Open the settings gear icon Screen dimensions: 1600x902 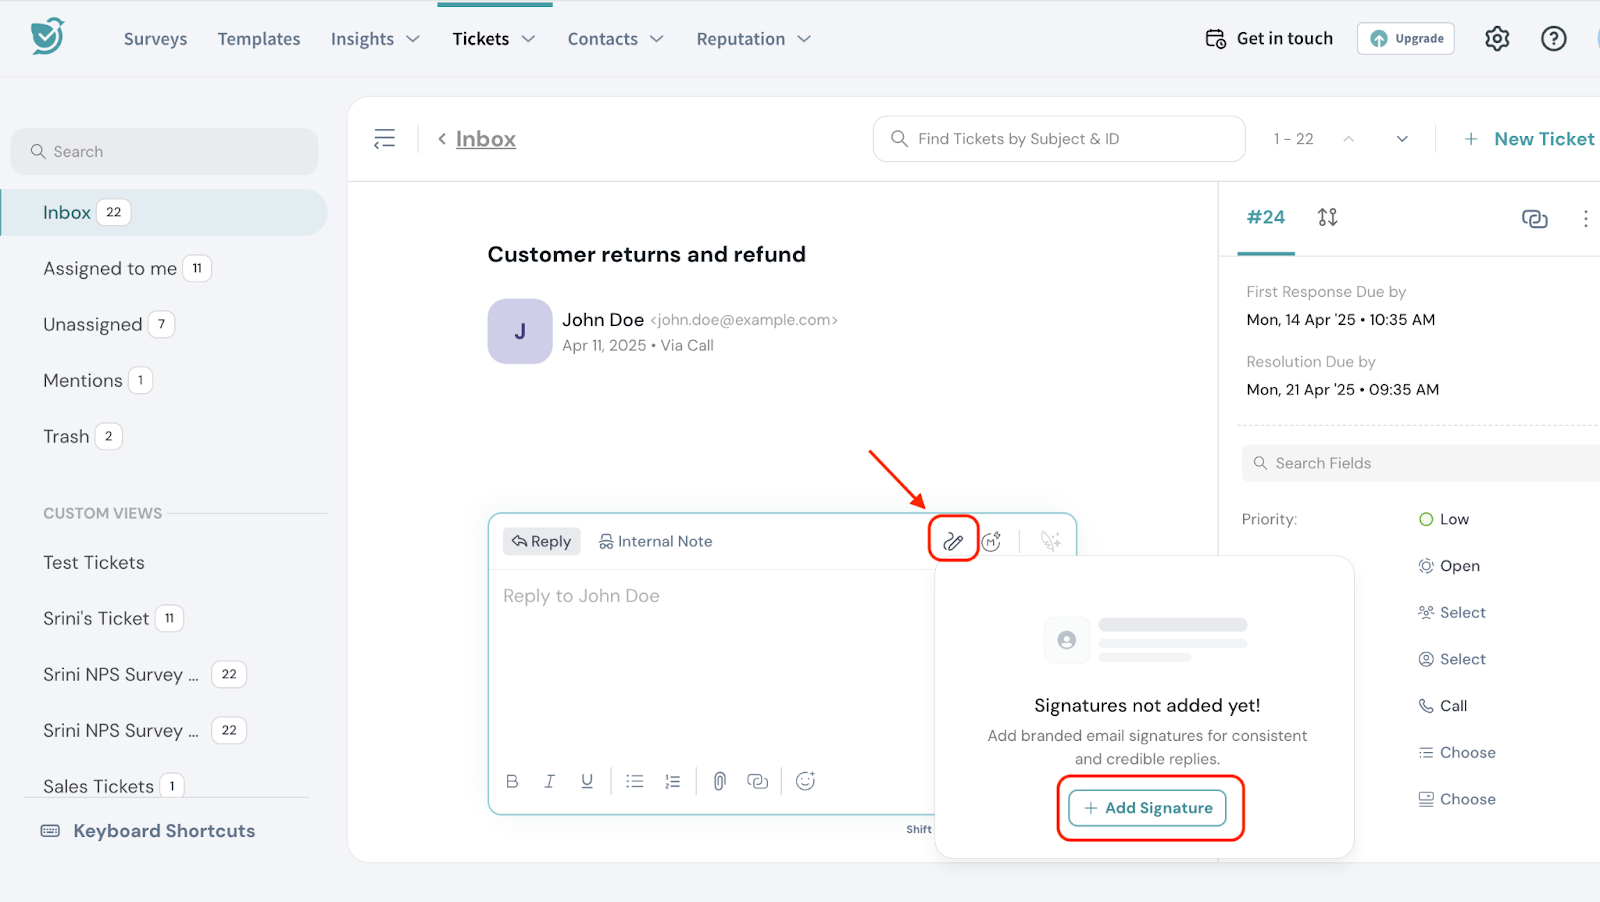click(x=1496, y=39)
